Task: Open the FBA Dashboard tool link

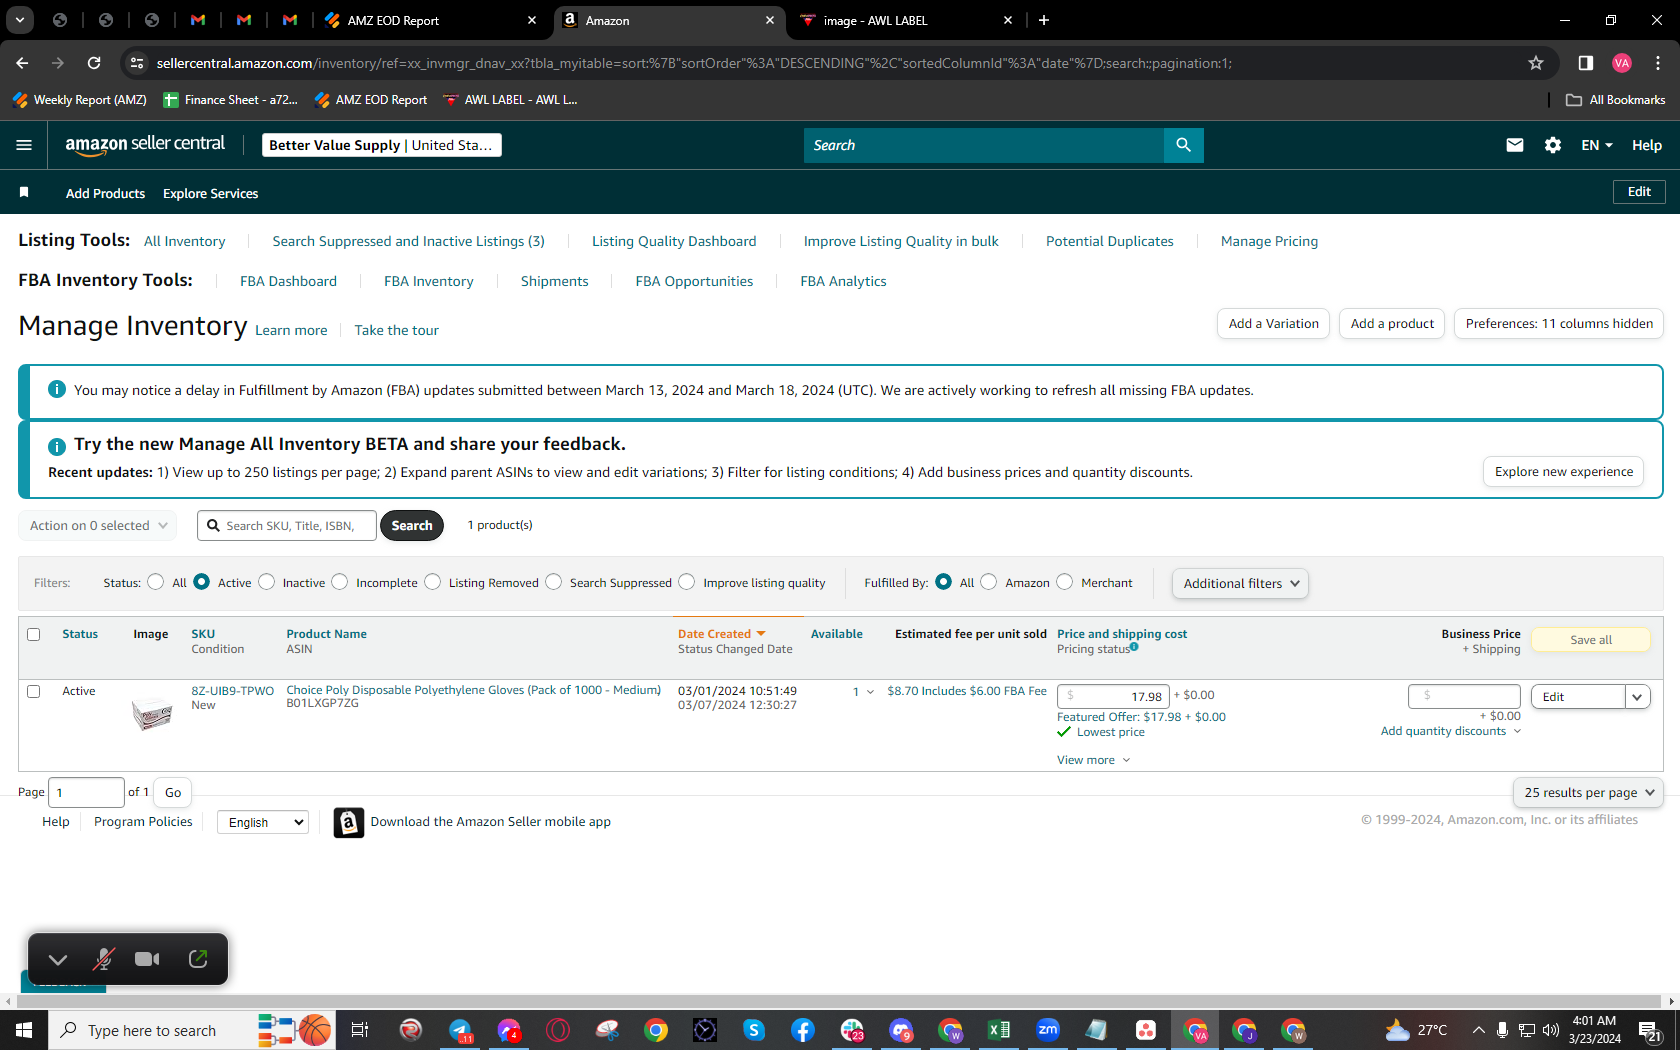Action: (x=288, y=281)
